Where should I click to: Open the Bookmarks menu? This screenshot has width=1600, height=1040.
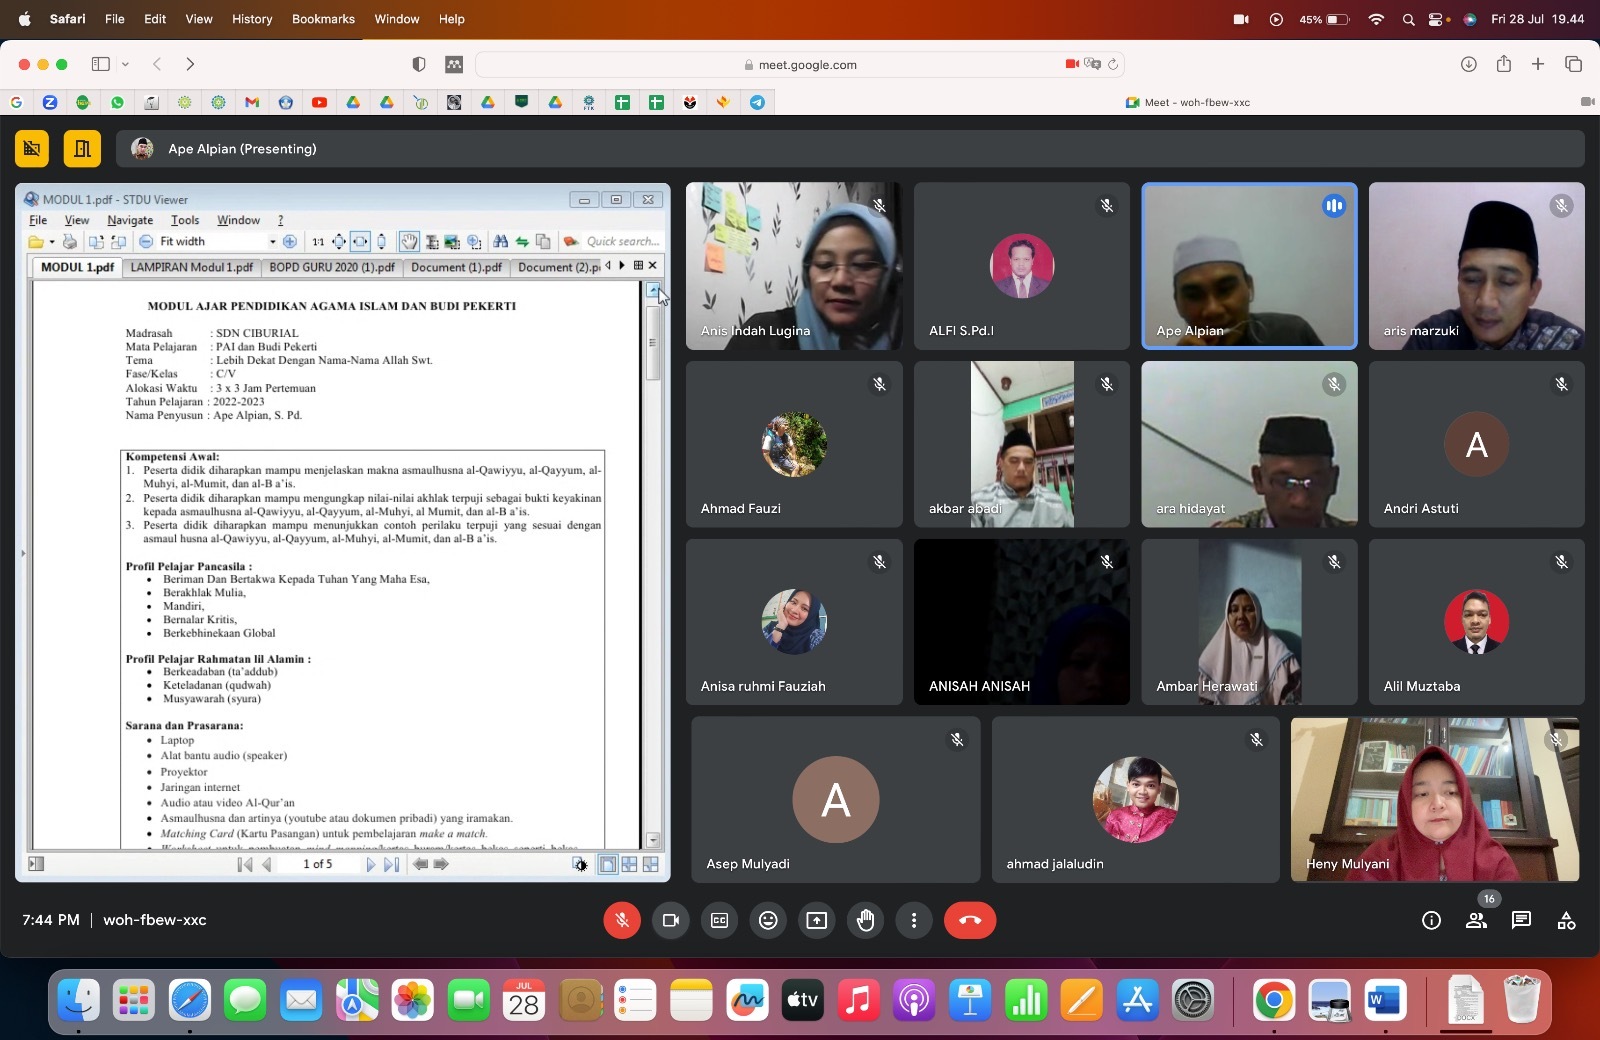point(323,19)
